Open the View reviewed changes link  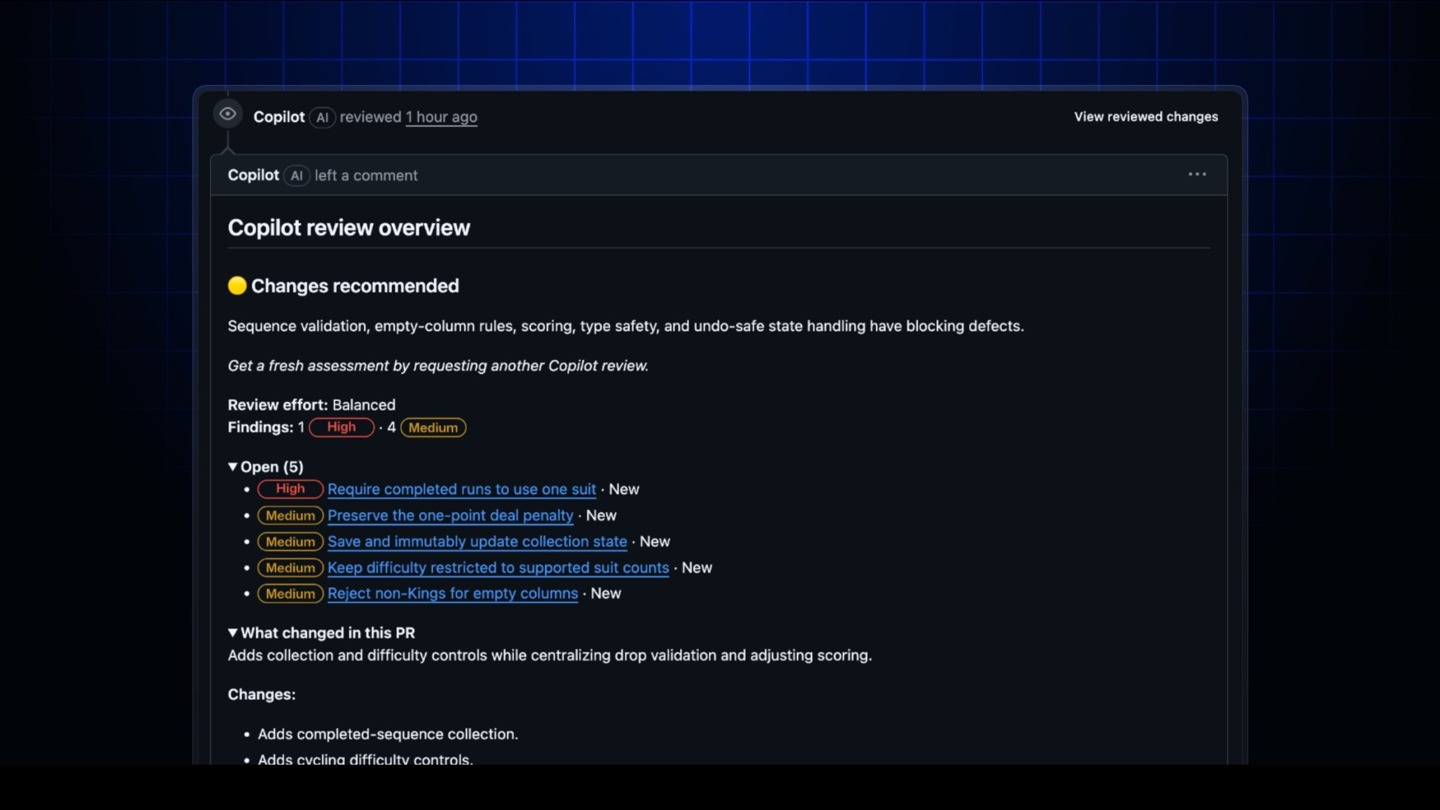(x=1146, y=117)
